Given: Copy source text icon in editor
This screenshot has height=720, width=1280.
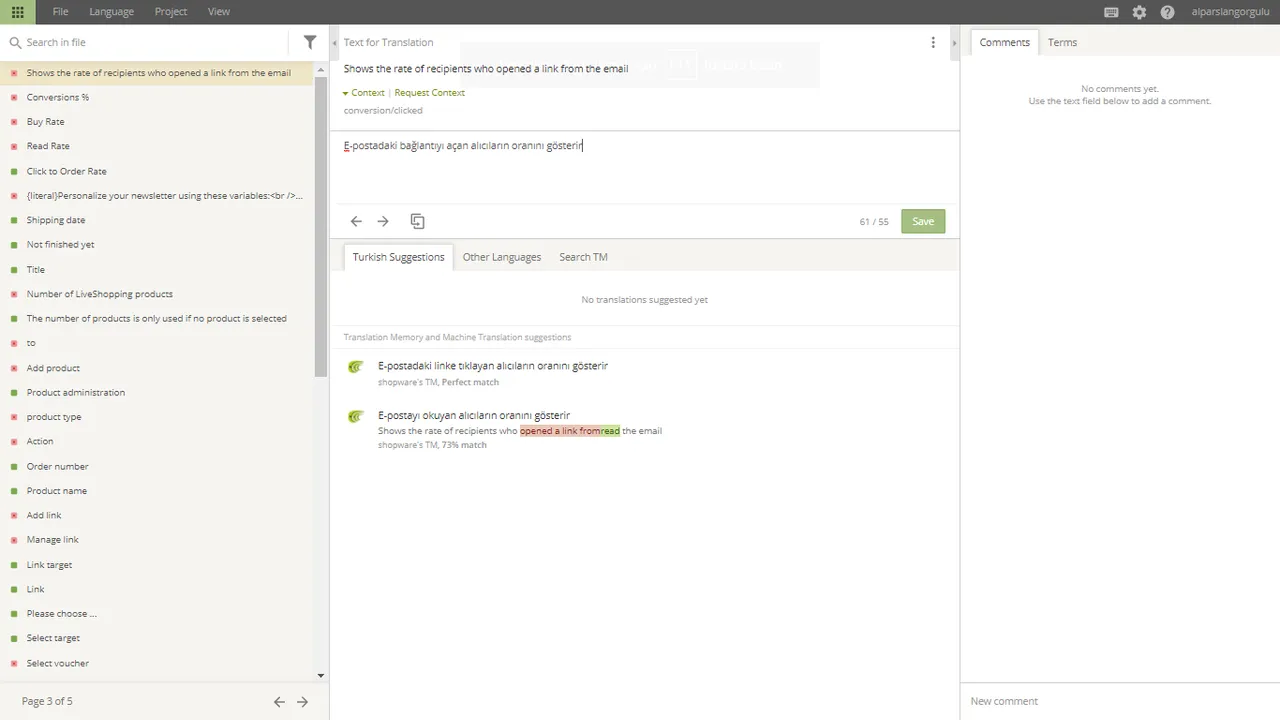Looking at the screenshot, I should 417,221.
